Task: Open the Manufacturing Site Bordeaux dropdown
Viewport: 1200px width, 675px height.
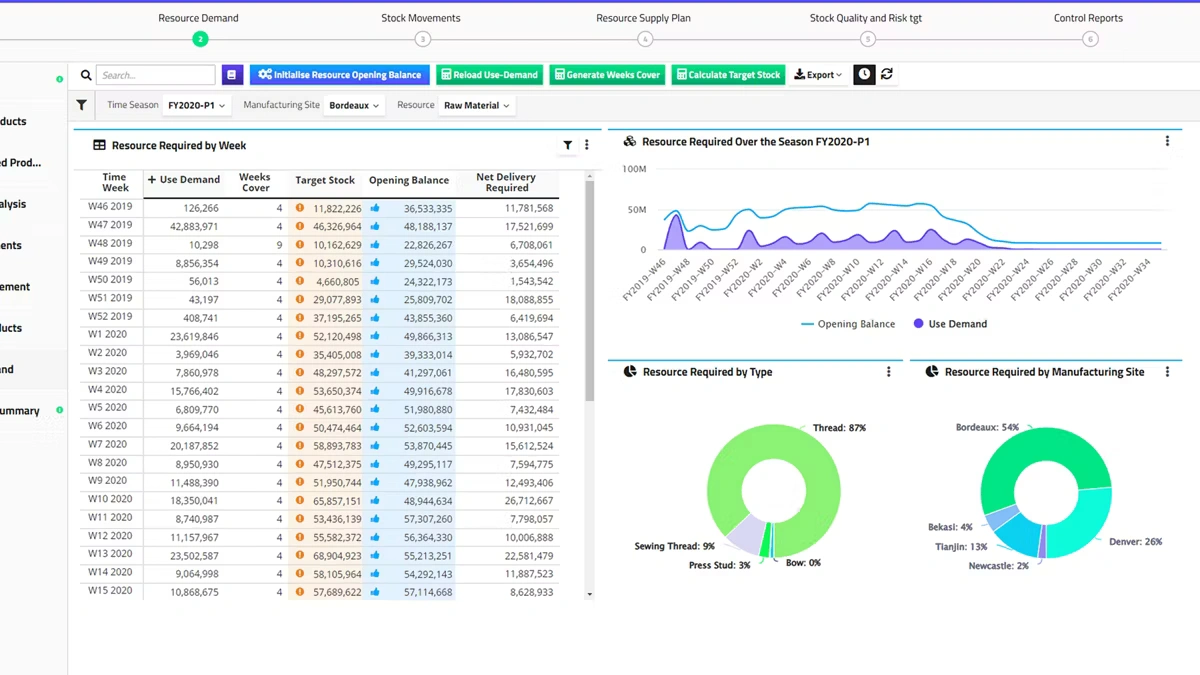Action: [x=354, y=105]
